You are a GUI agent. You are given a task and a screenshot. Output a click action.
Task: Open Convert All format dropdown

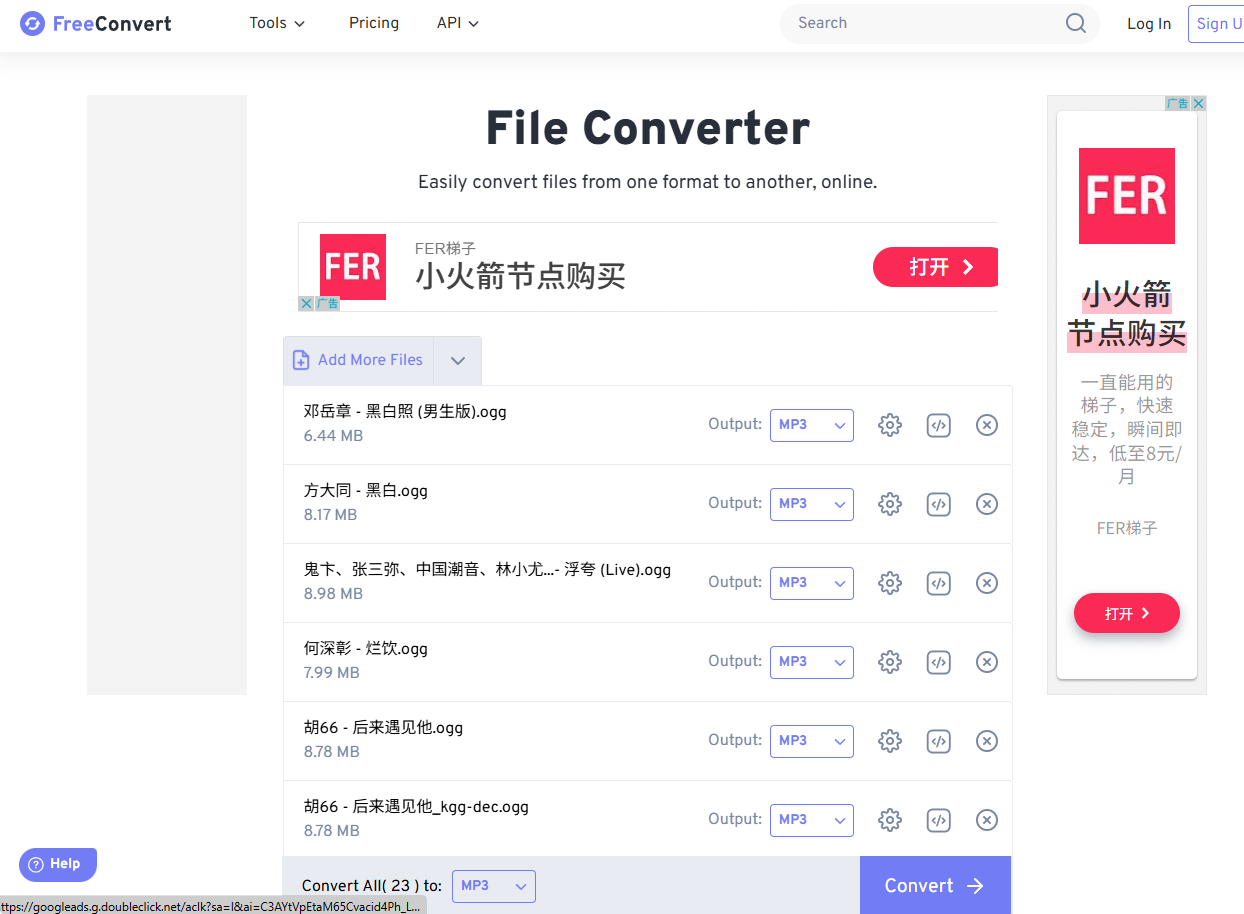(x=494, y=886)
